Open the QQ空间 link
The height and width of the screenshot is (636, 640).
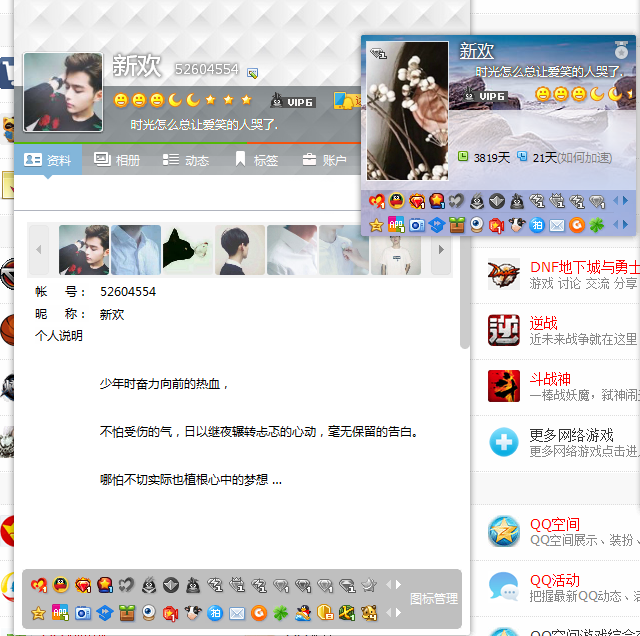click(x=555, y=524)
